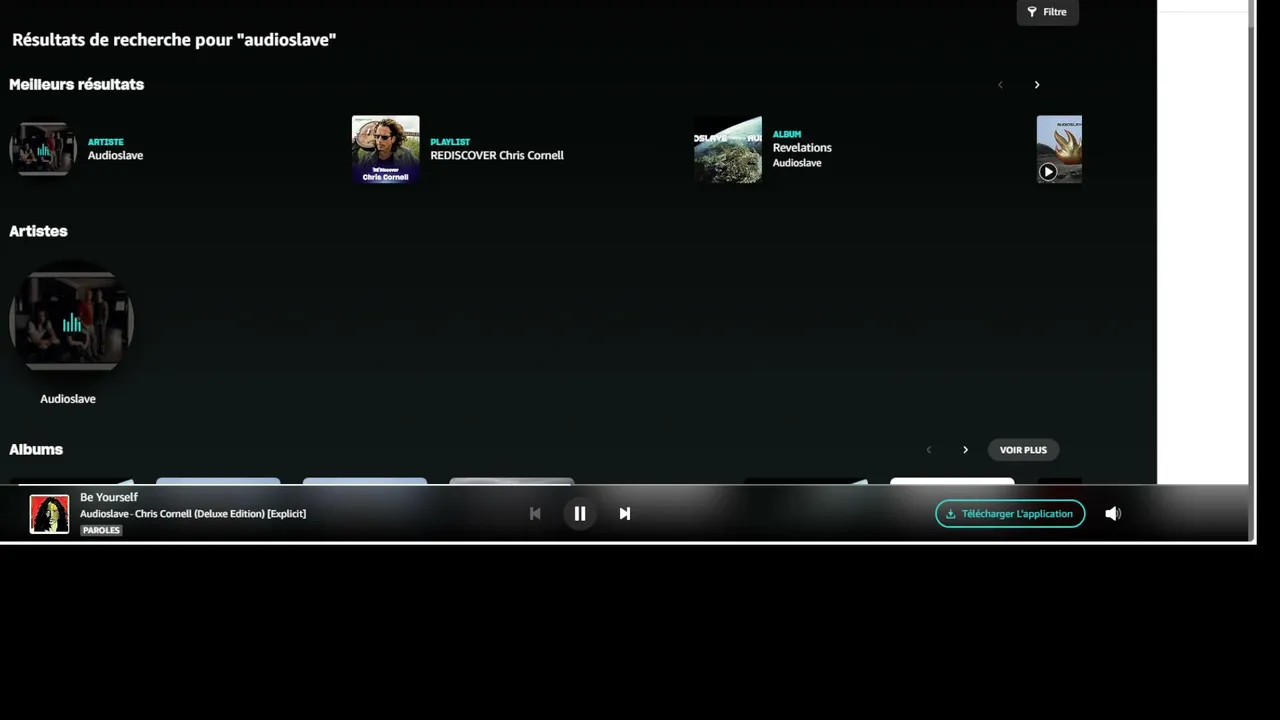Show next Meilleurs résultats items

pyautogui.click(x=1037, y=85)
